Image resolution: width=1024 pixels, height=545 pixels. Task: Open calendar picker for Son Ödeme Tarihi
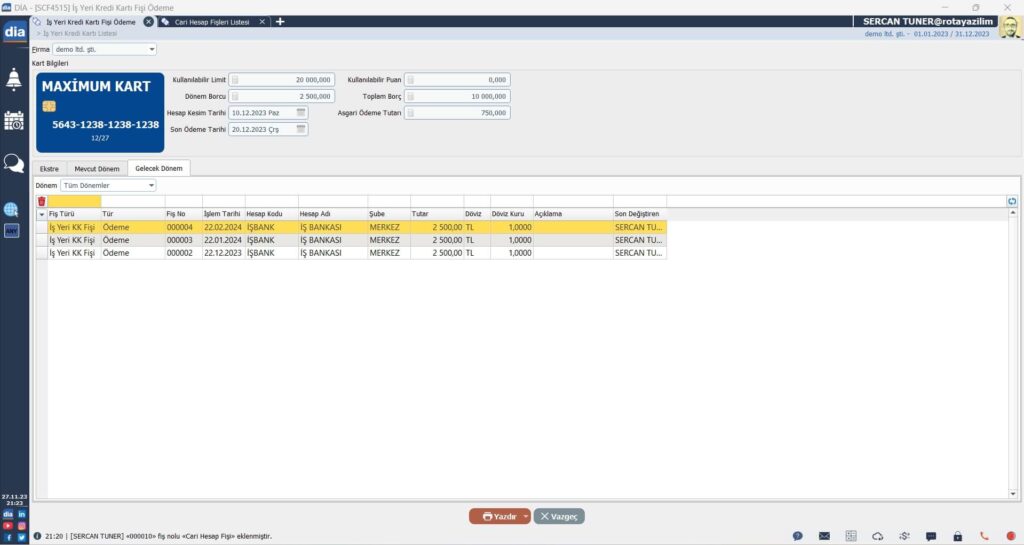tap(301, 129)
